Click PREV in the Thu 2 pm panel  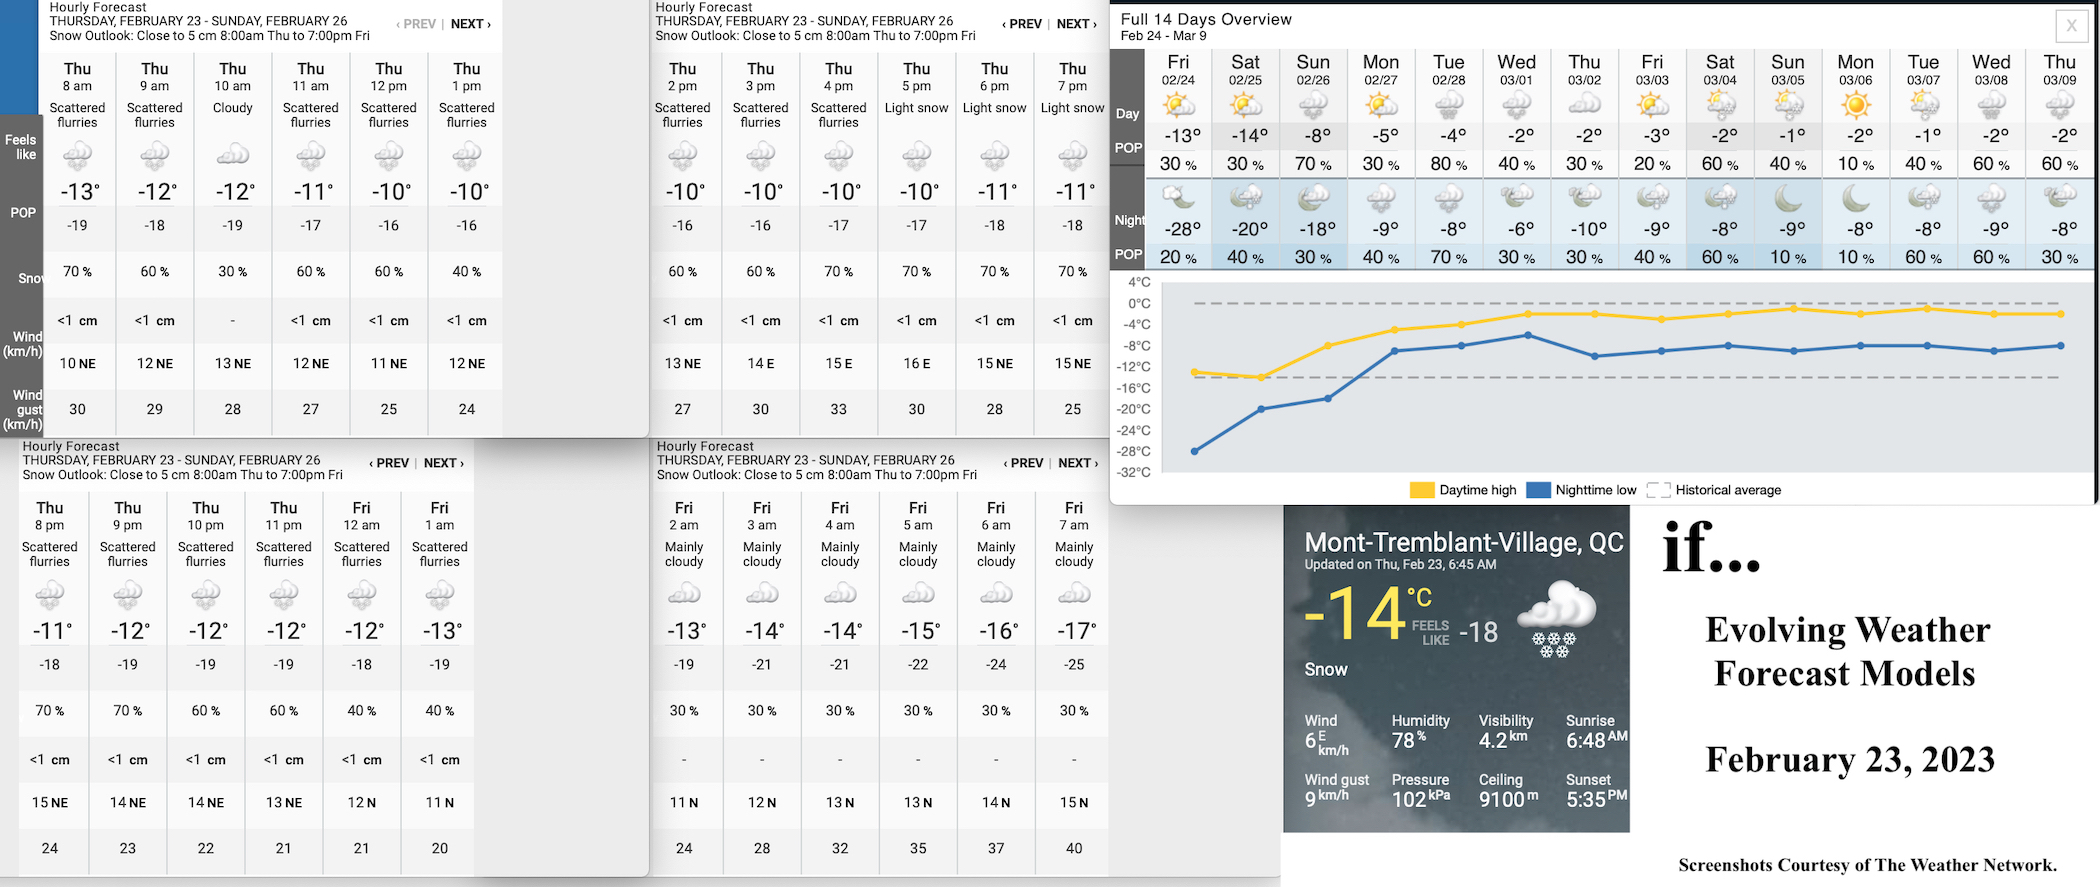[x=1022, y=24]
